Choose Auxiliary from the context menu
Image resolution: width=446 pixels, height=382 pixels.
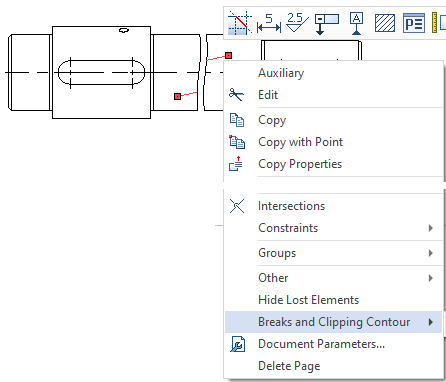334,73
